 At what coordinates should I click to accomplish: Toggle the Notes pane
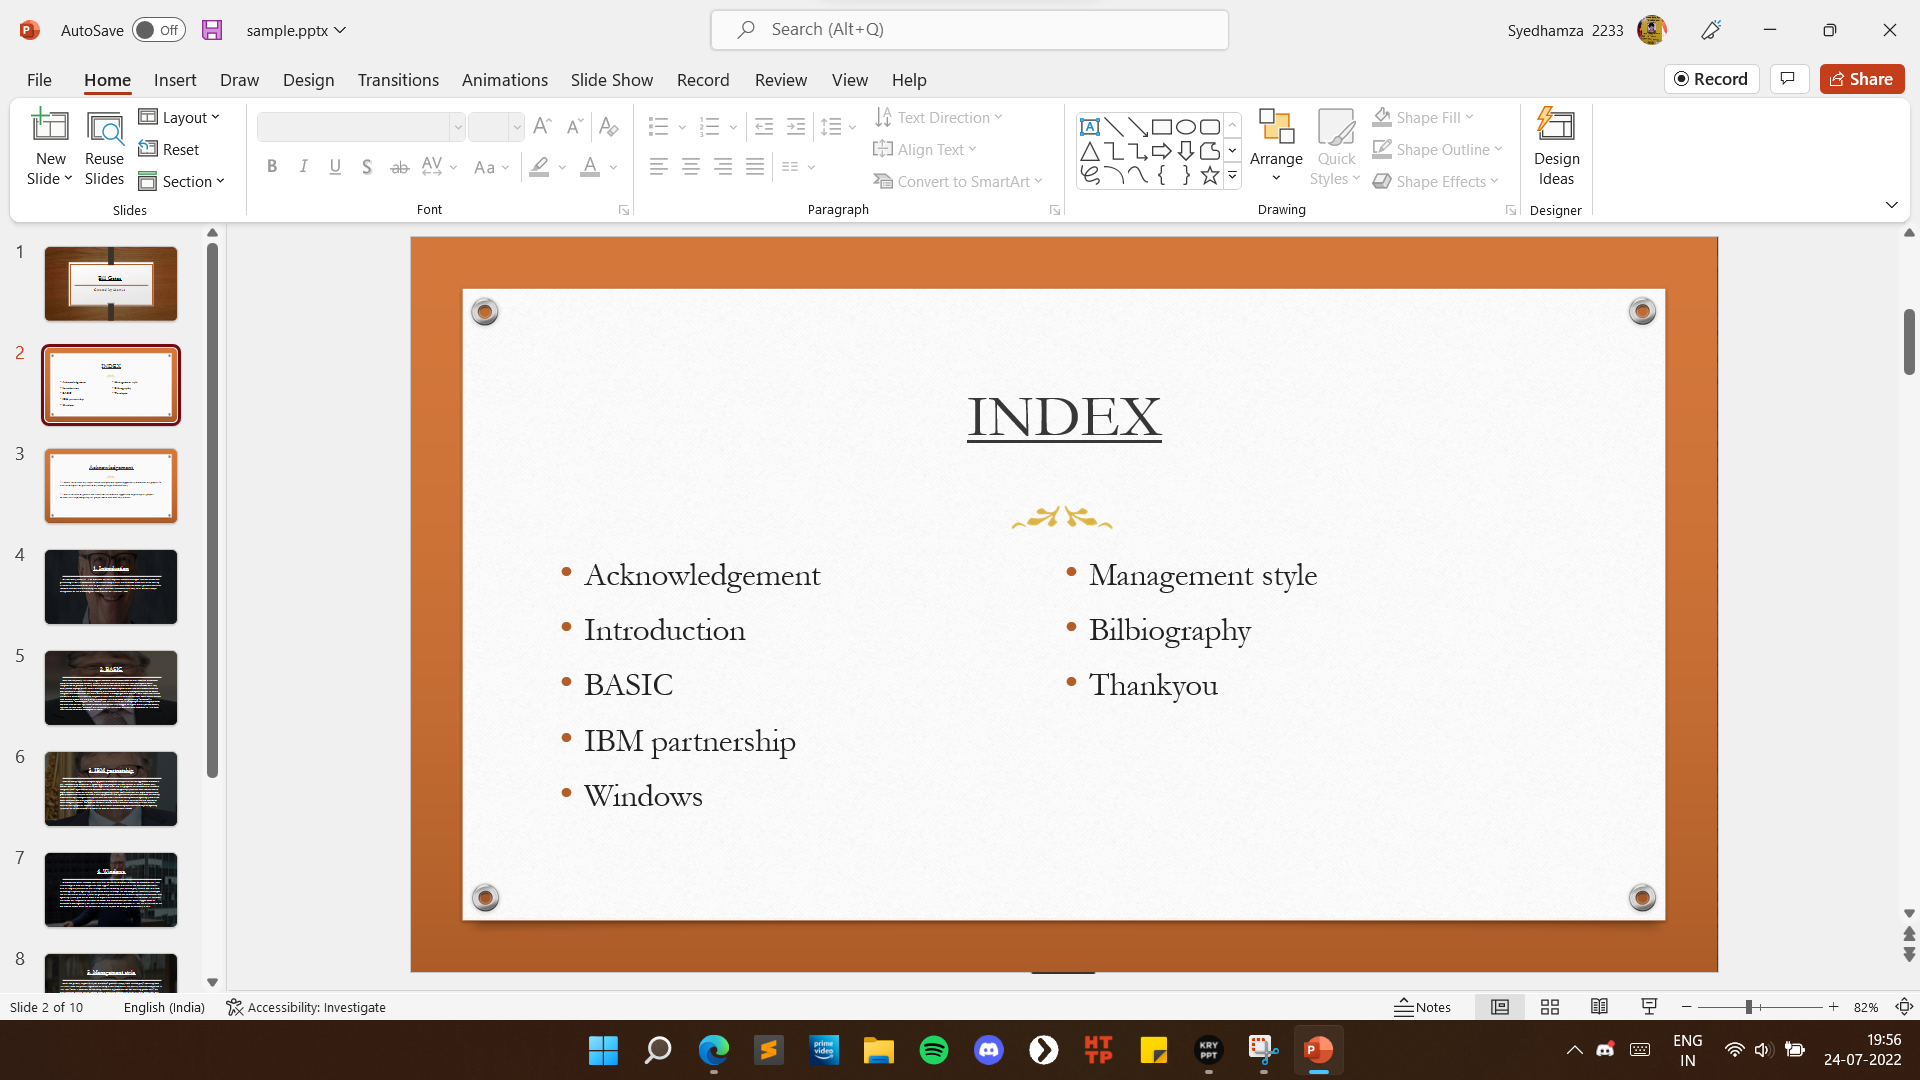(1422, 1007)
